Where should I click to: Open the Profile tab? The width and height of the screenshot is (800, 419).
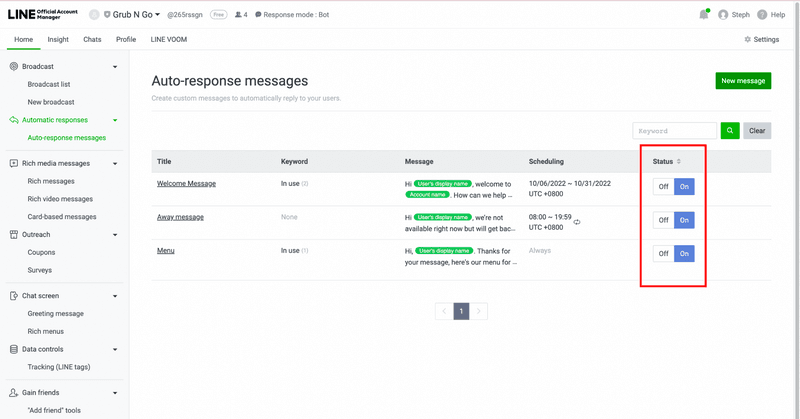[x=126, y=39]
